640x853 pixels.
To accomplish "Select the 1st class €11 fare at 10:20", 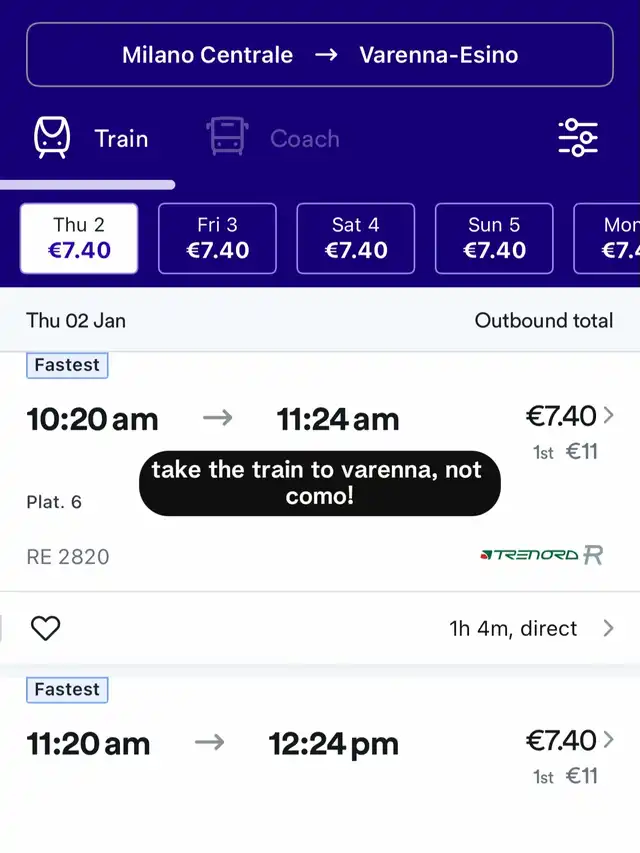I will pyautogui.click(x=566, y=451).
